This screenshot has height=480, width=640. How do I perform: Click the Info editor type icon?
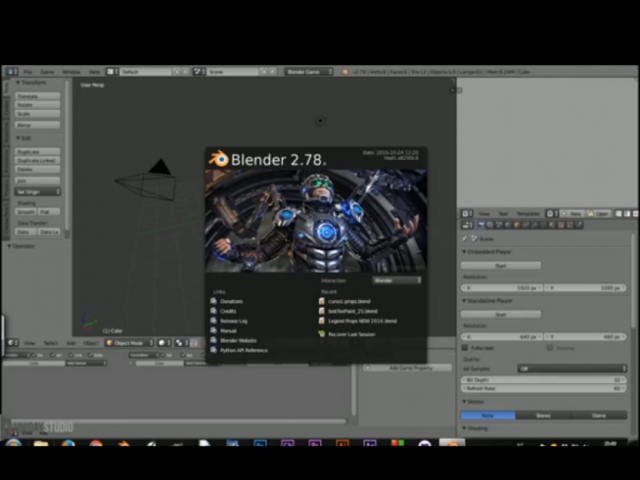pos(11,72)
